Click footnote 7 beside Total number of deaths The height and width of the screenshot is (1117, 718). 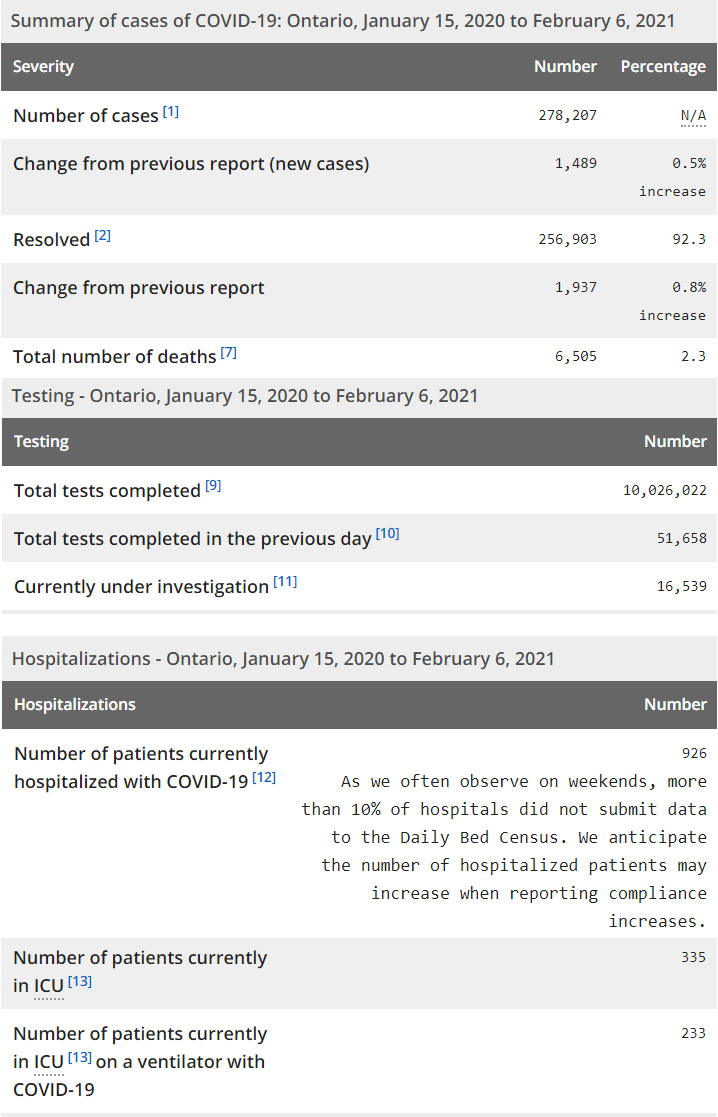229,353
